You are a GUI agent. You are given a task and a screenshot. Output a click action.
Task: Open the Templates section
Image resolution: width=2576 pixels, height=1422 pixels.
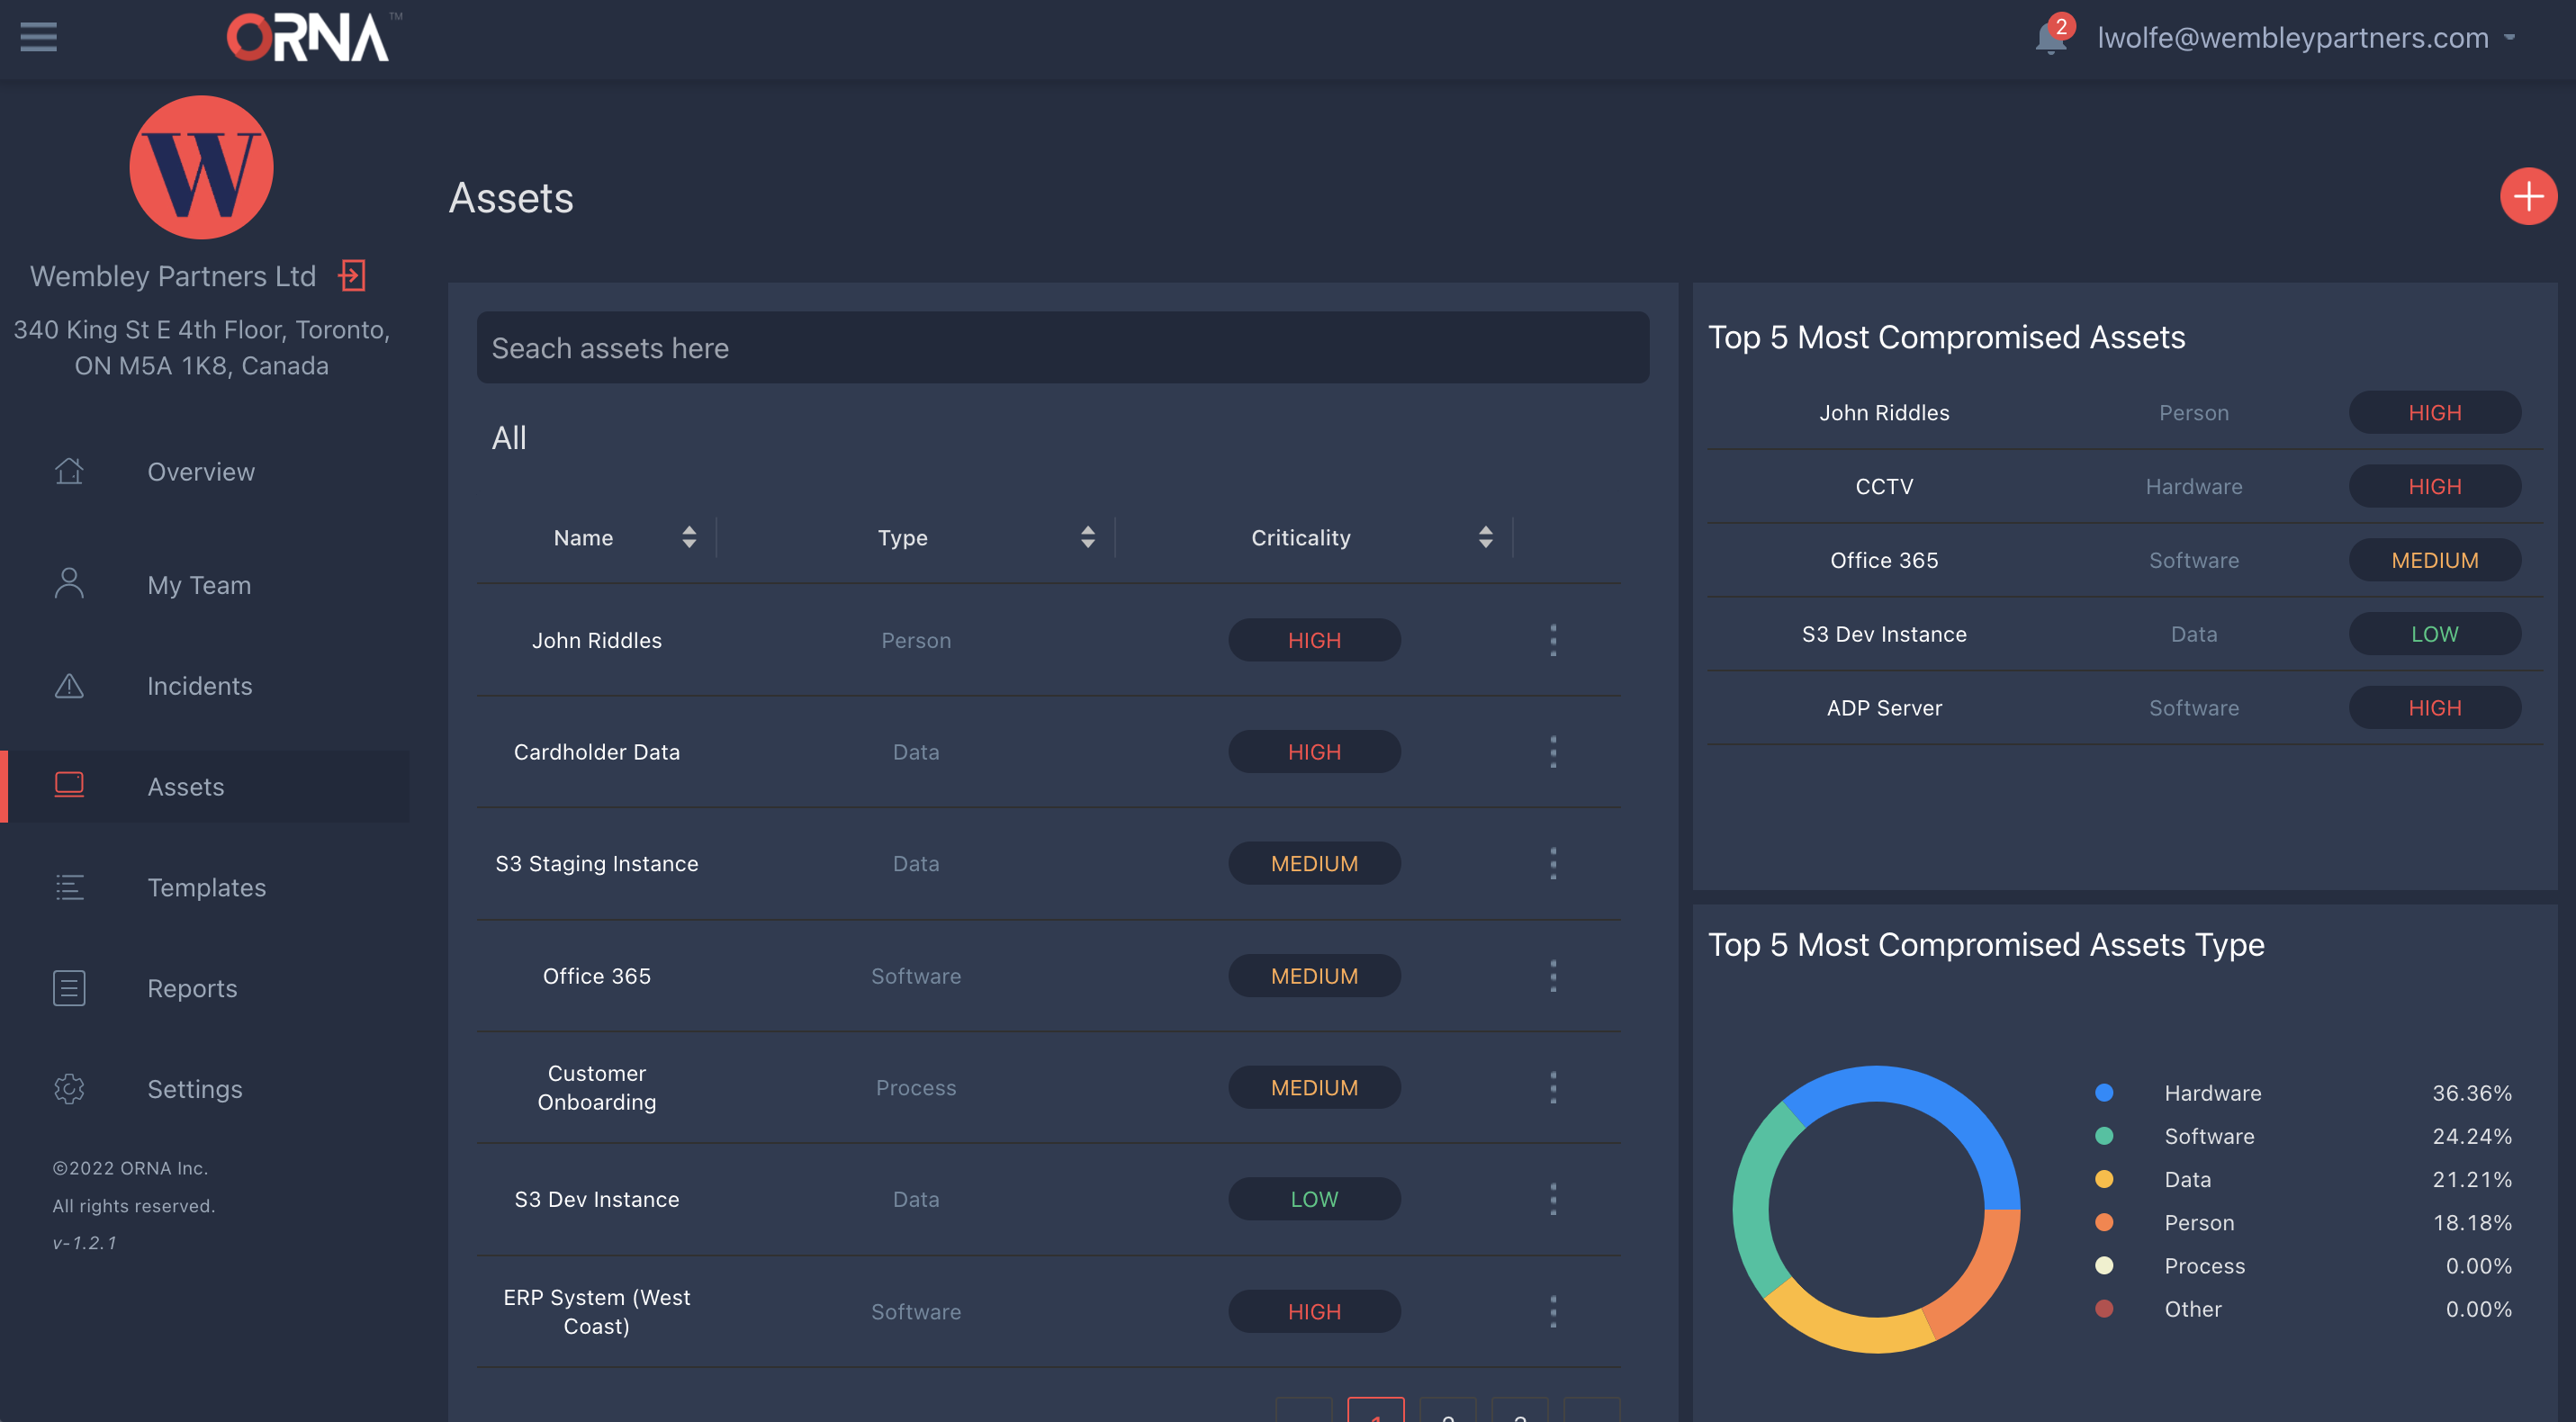(206, 887)
